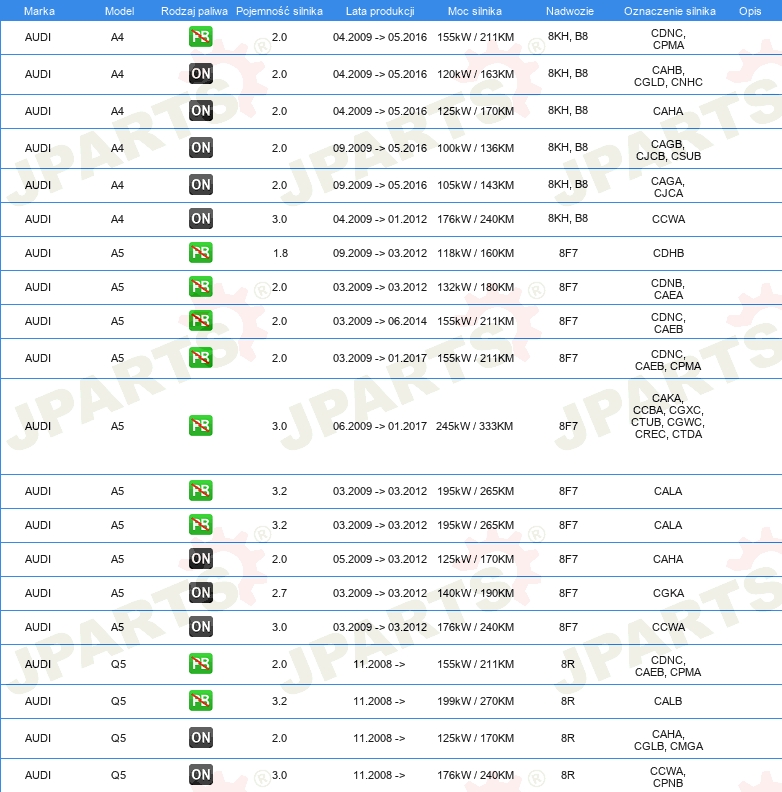Click the Marka column header

click(38, 10)
